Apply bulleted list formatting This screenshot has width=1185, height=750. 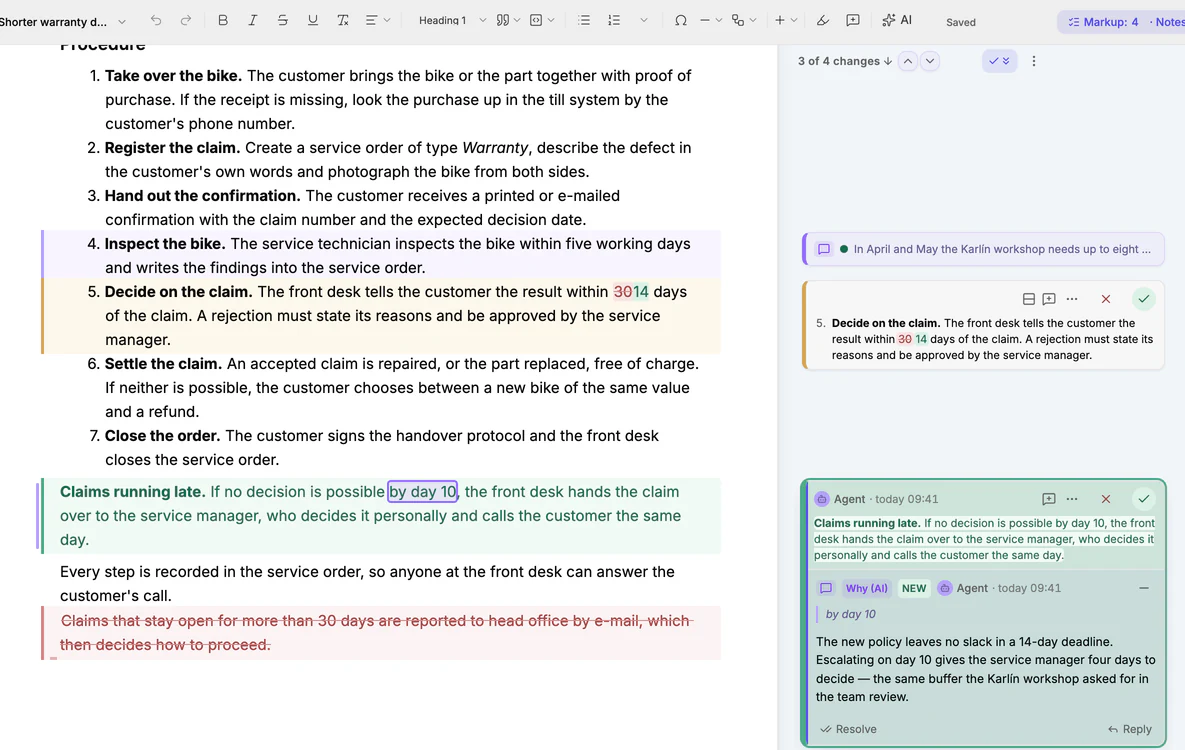pyautogui.click(x=583, y=20)
